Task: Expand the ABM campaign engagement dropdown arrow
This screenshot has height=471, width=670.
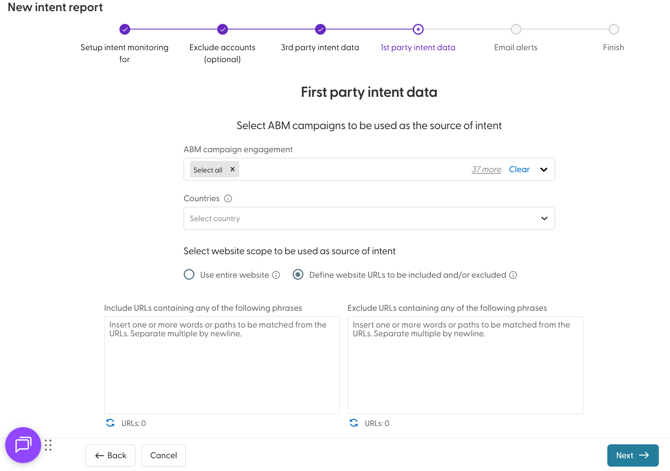Action: click(x=544, y=170)
